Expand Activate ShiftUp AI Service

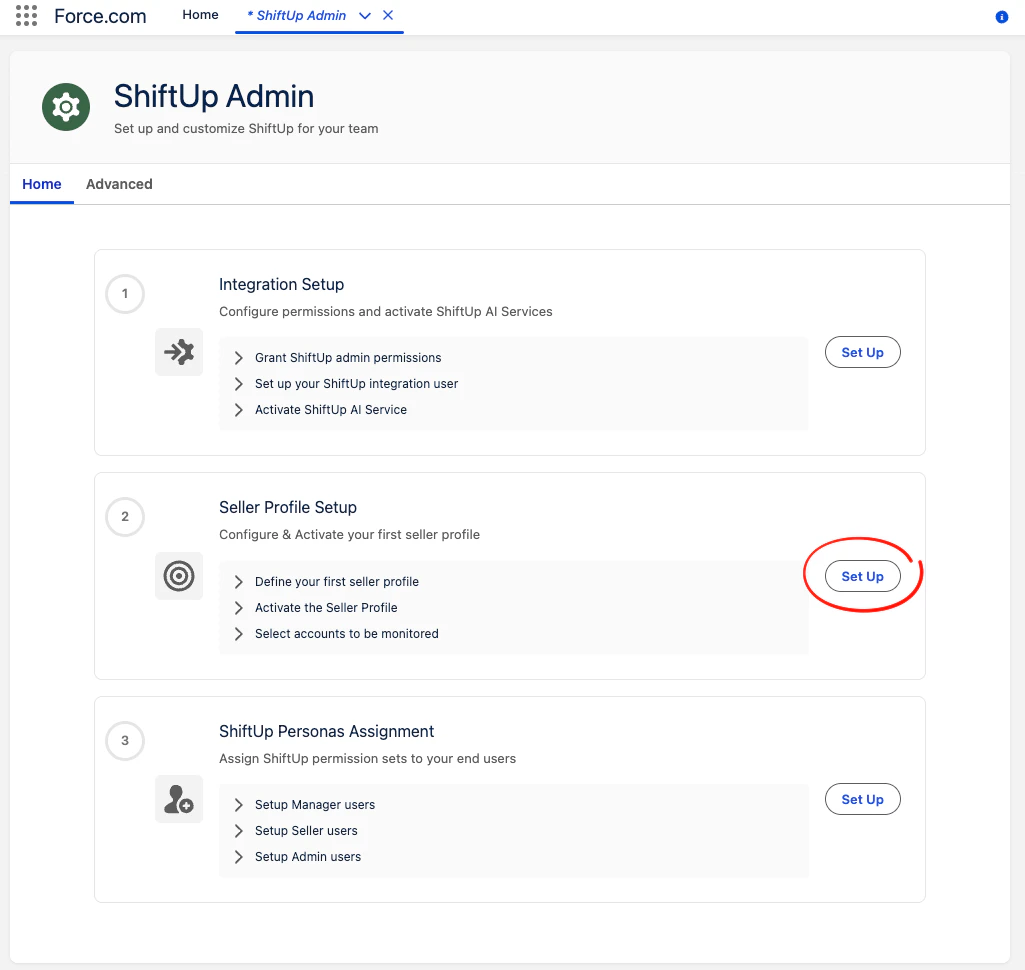point(239,410)
